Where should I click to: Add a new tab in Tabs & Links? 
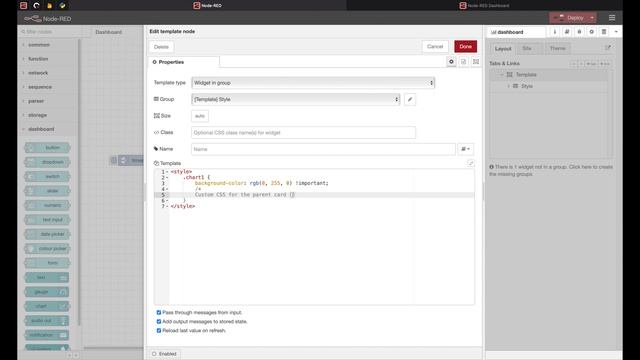(x=591, y=64)
